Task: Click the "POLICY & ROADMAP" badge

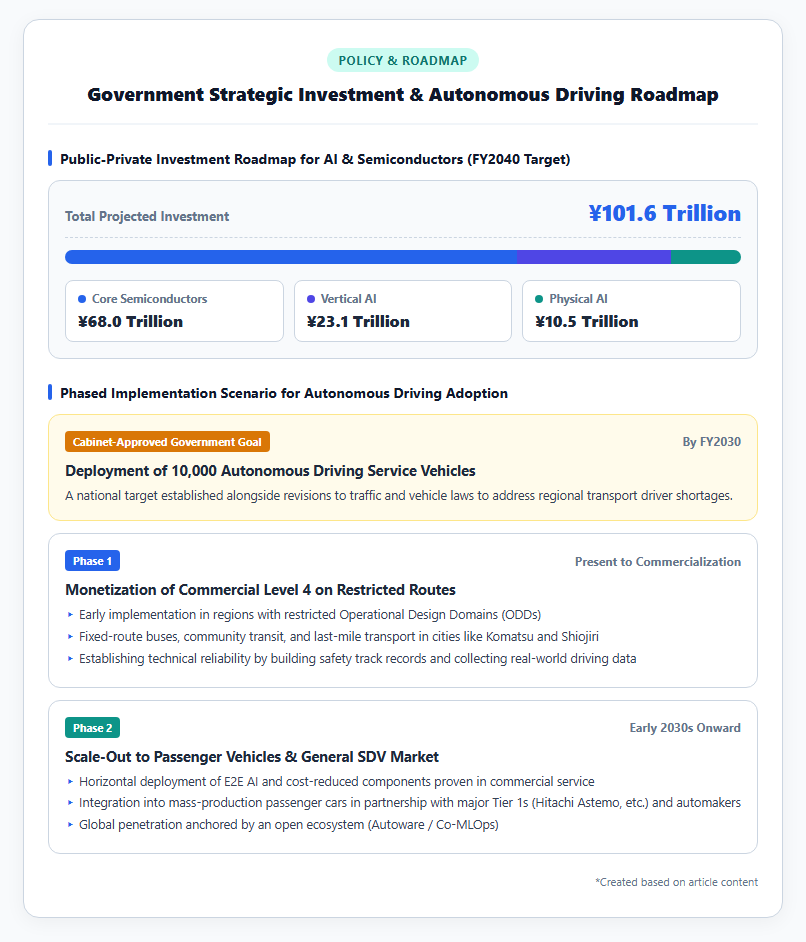Action: [402, 60]
